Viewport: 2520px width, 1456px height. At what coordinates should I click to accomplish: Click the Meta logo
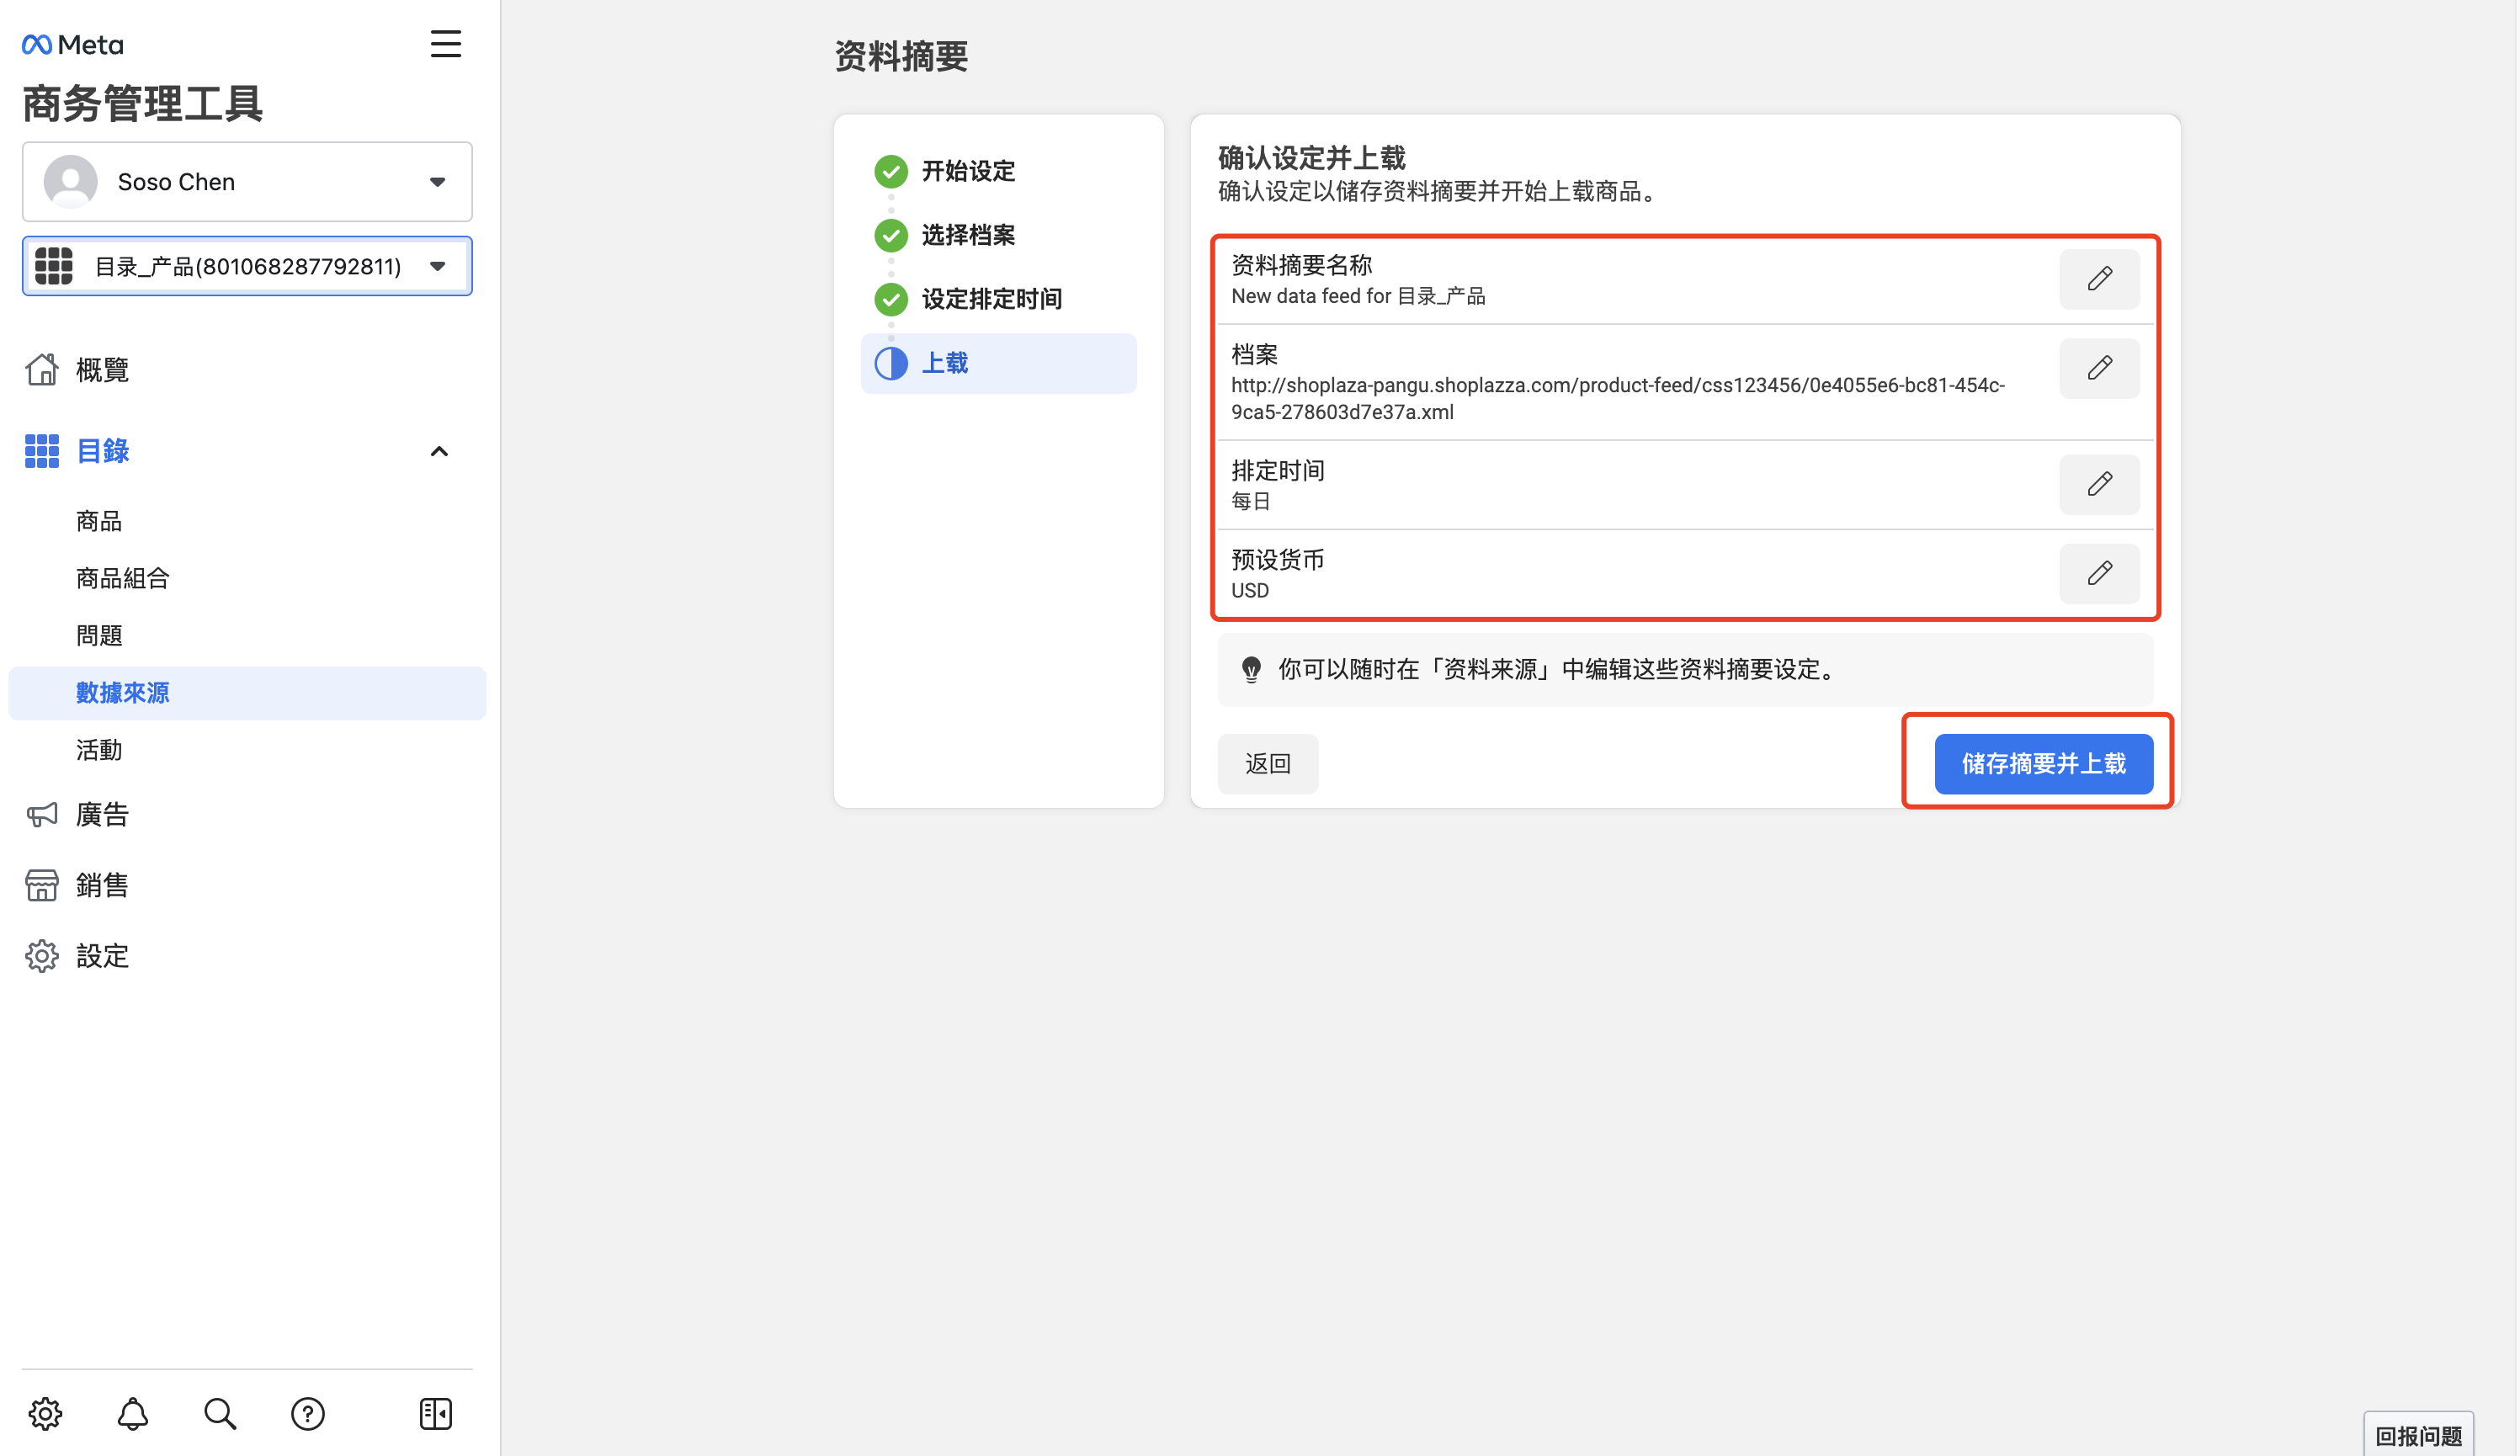73,45
